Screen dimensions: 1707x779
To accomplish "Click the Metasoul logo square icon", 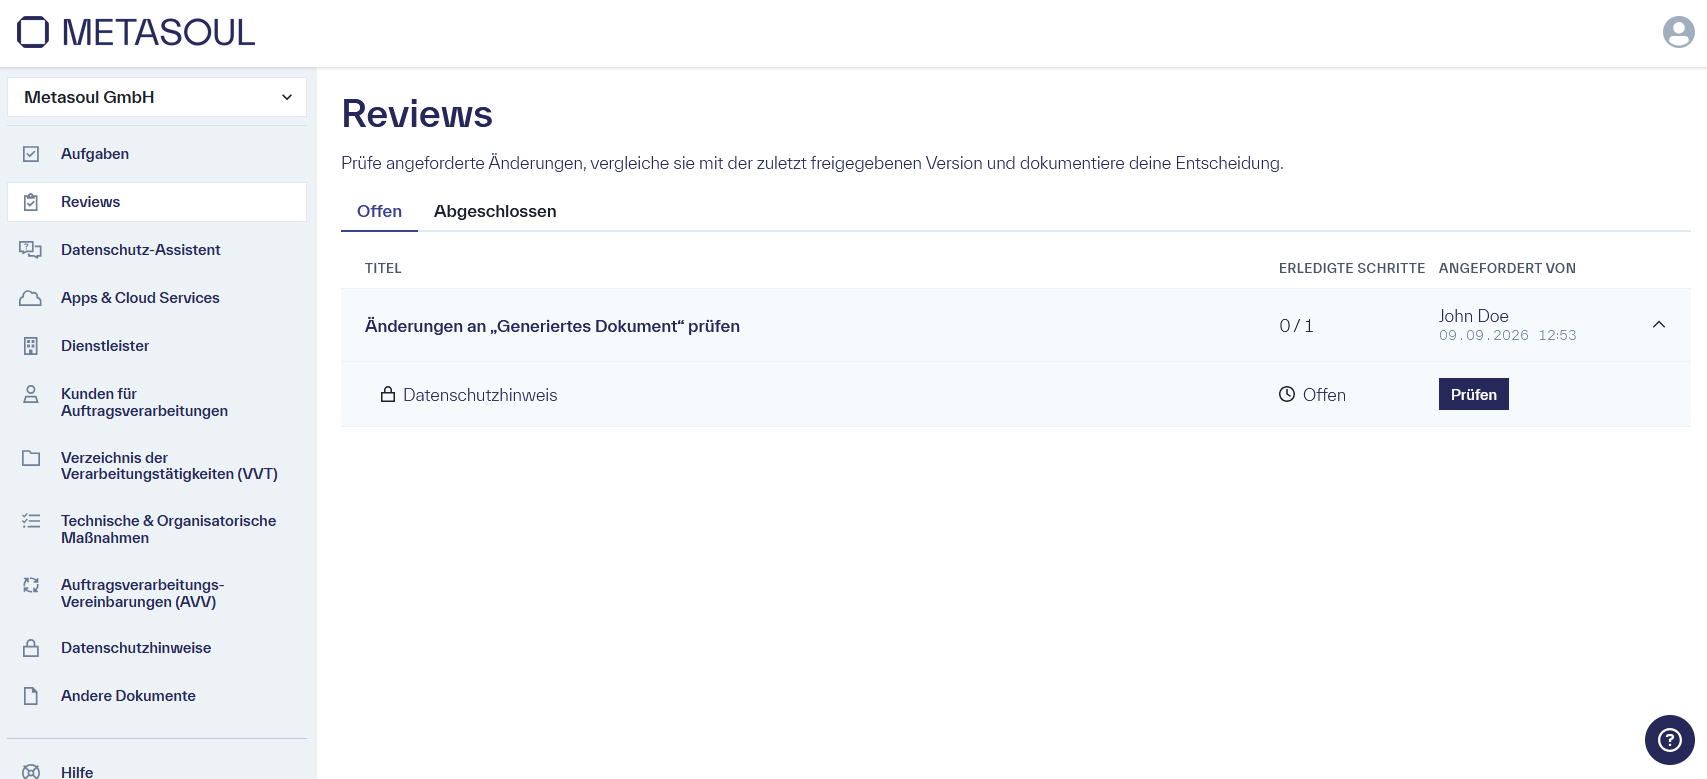I will [33, 32].
